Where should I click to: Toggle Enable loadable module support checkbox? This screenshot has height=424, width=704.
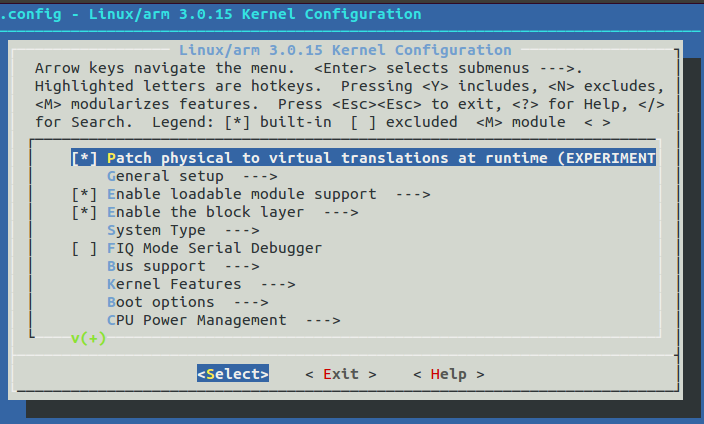[84, 194]
